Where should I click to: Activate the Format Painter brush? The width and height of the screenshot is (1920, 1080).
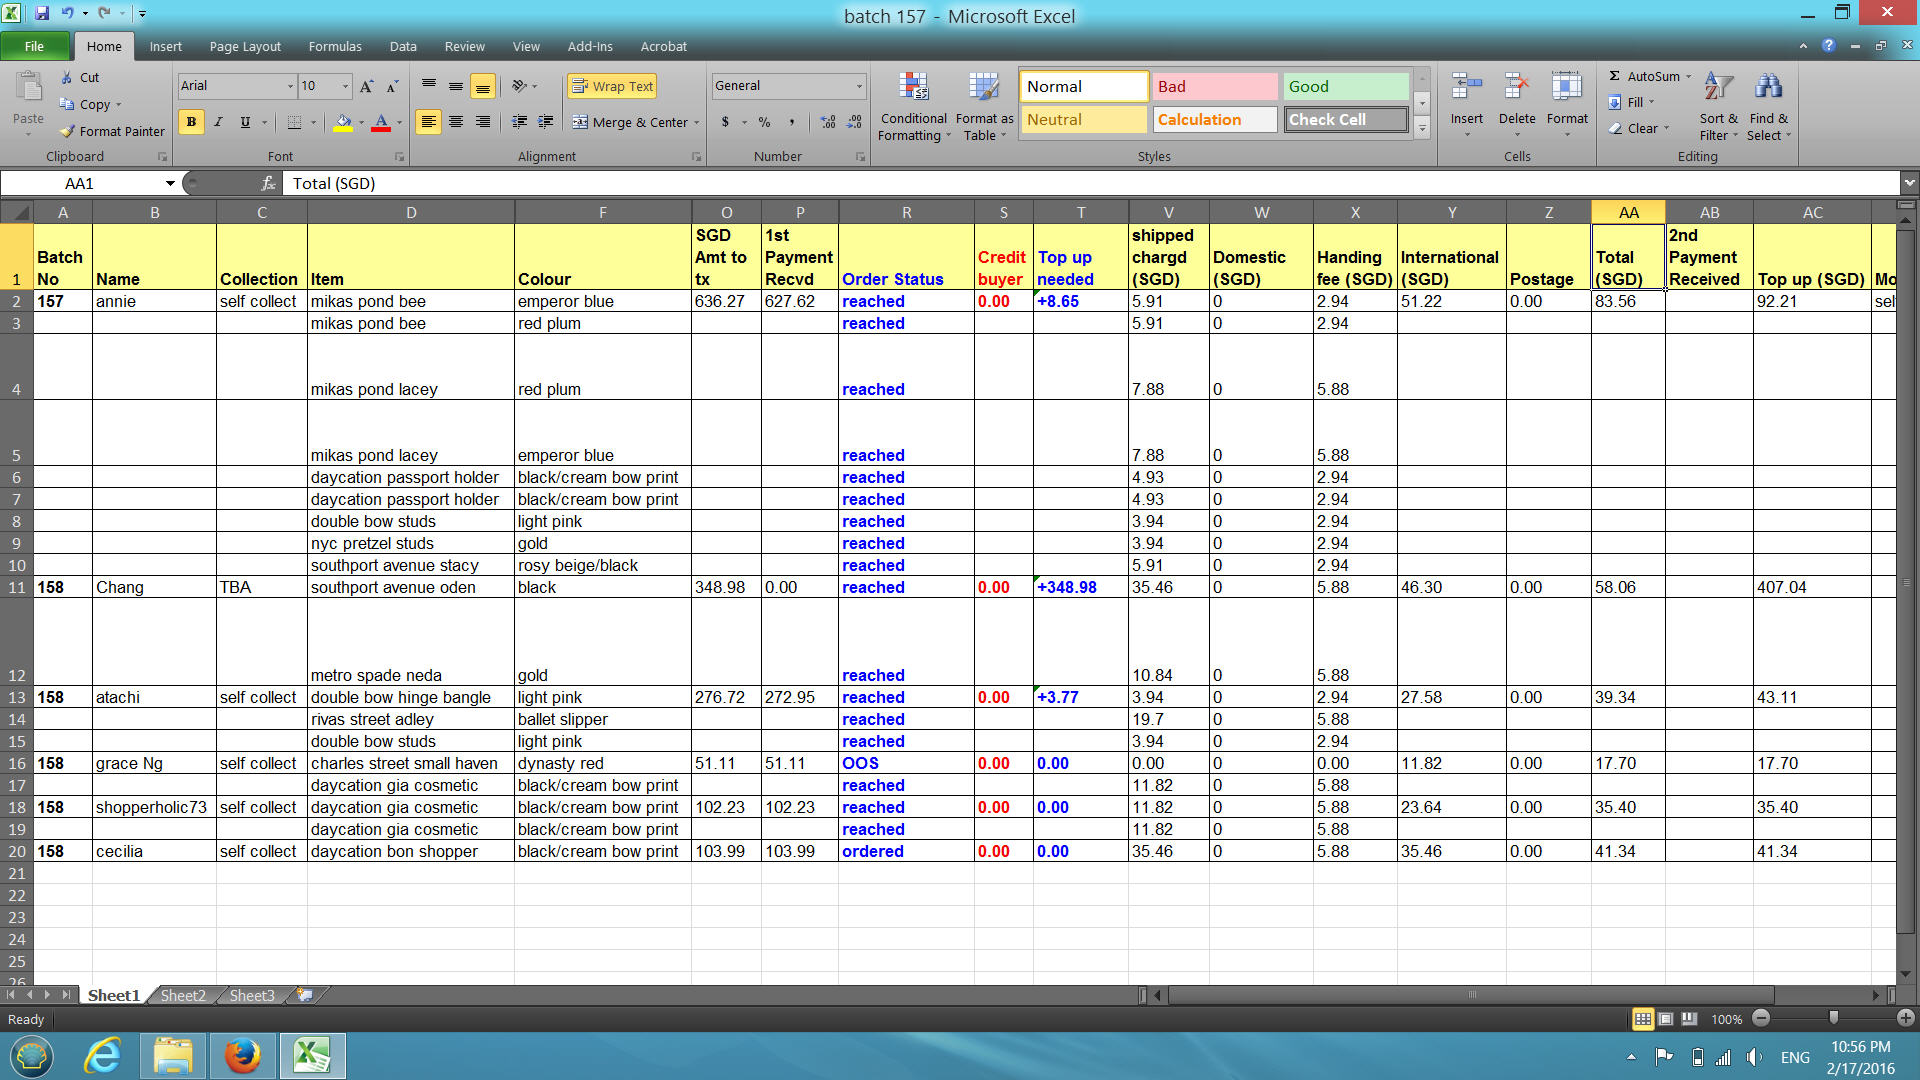click(112, 131)
